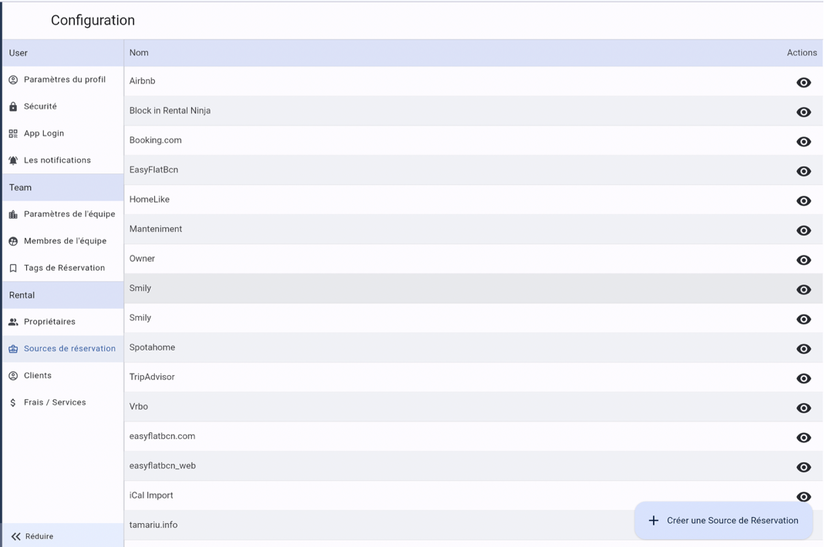Click the Rental section header
Image resolution: width=828 pixels, height=547 pixels.
[63, 295]
